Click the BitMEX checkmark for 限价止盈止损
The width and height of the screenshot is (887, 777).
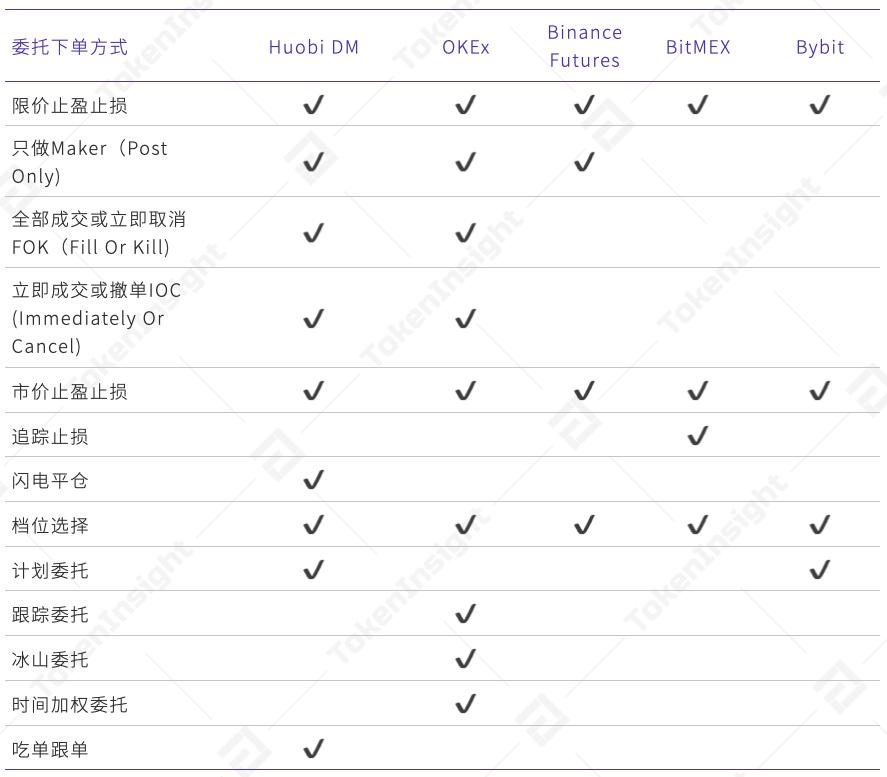(x=698, y=105)
